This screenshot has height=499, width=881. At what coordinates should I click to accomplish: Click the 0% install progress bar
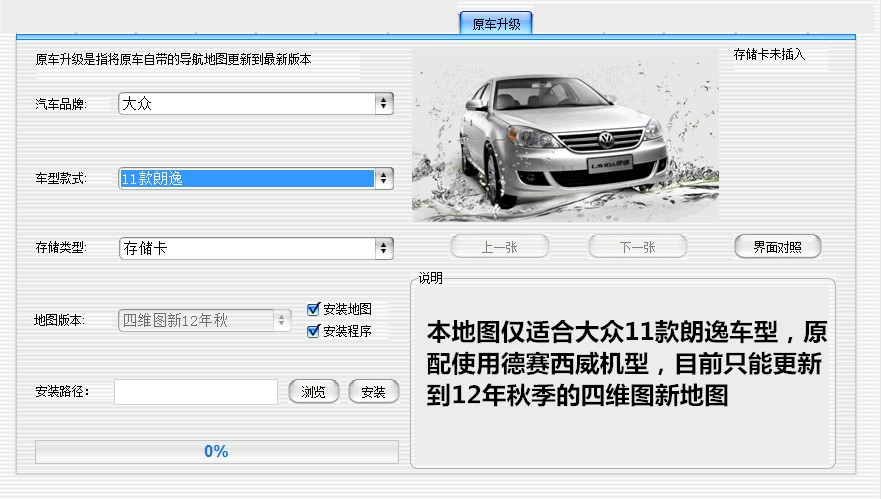217,451
